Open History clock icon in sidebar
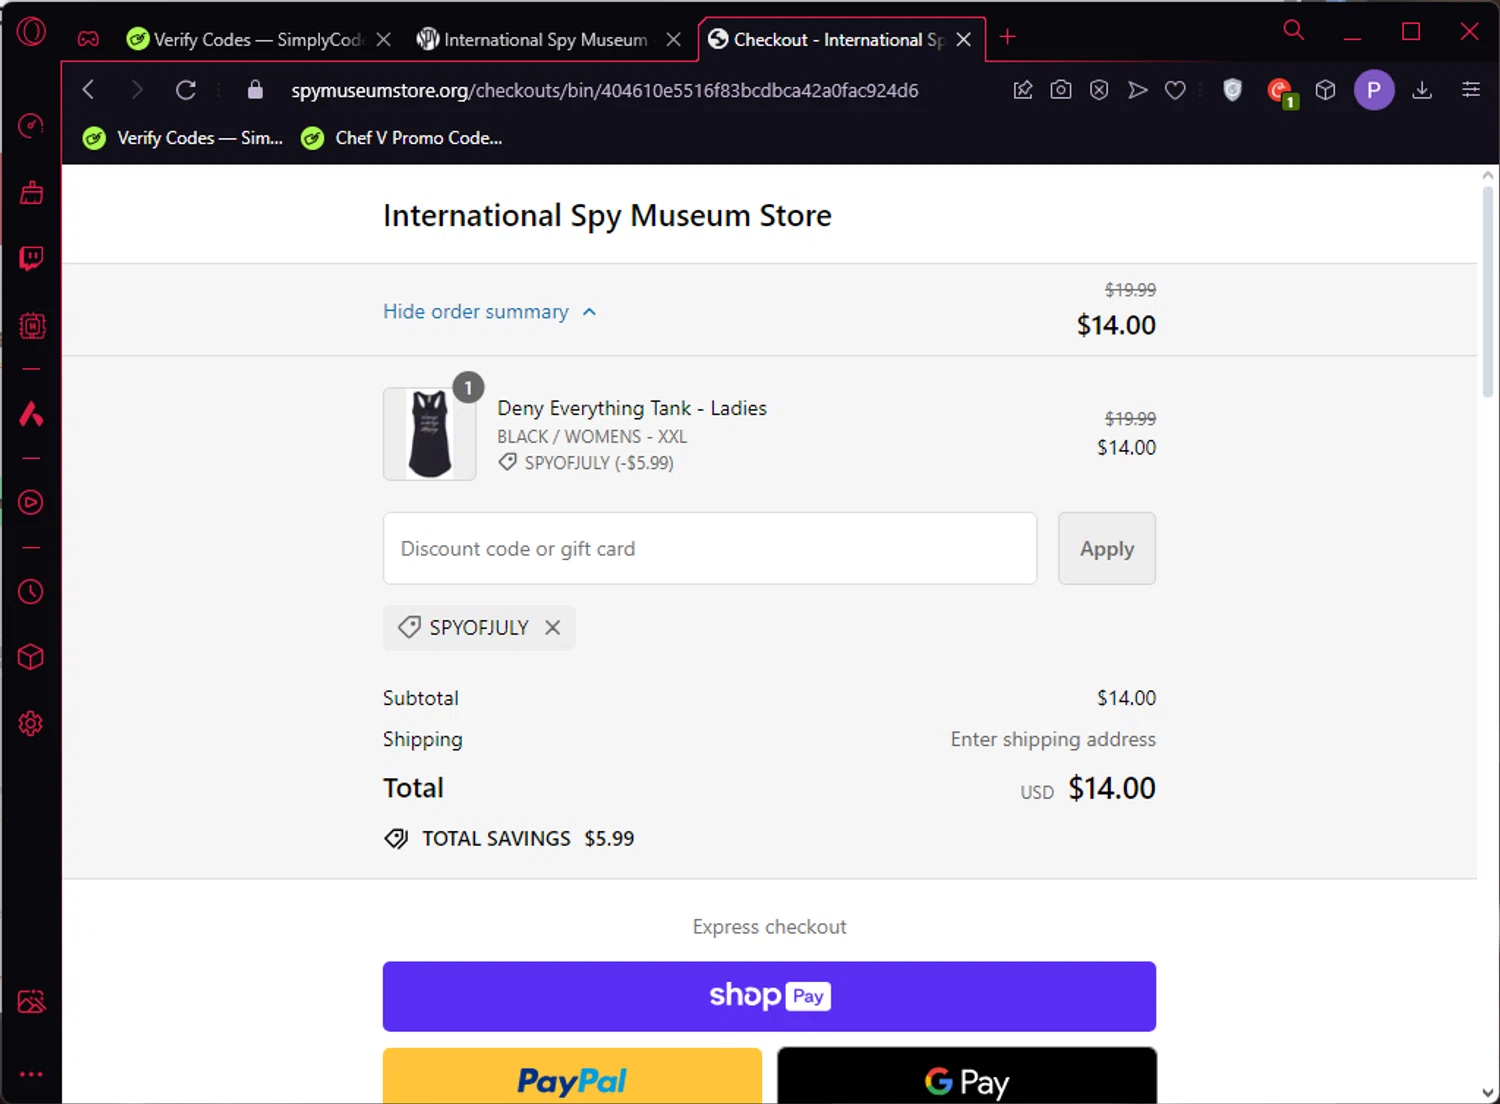This screenshot has width=1500, height=1104. click(x=31, y=592)
